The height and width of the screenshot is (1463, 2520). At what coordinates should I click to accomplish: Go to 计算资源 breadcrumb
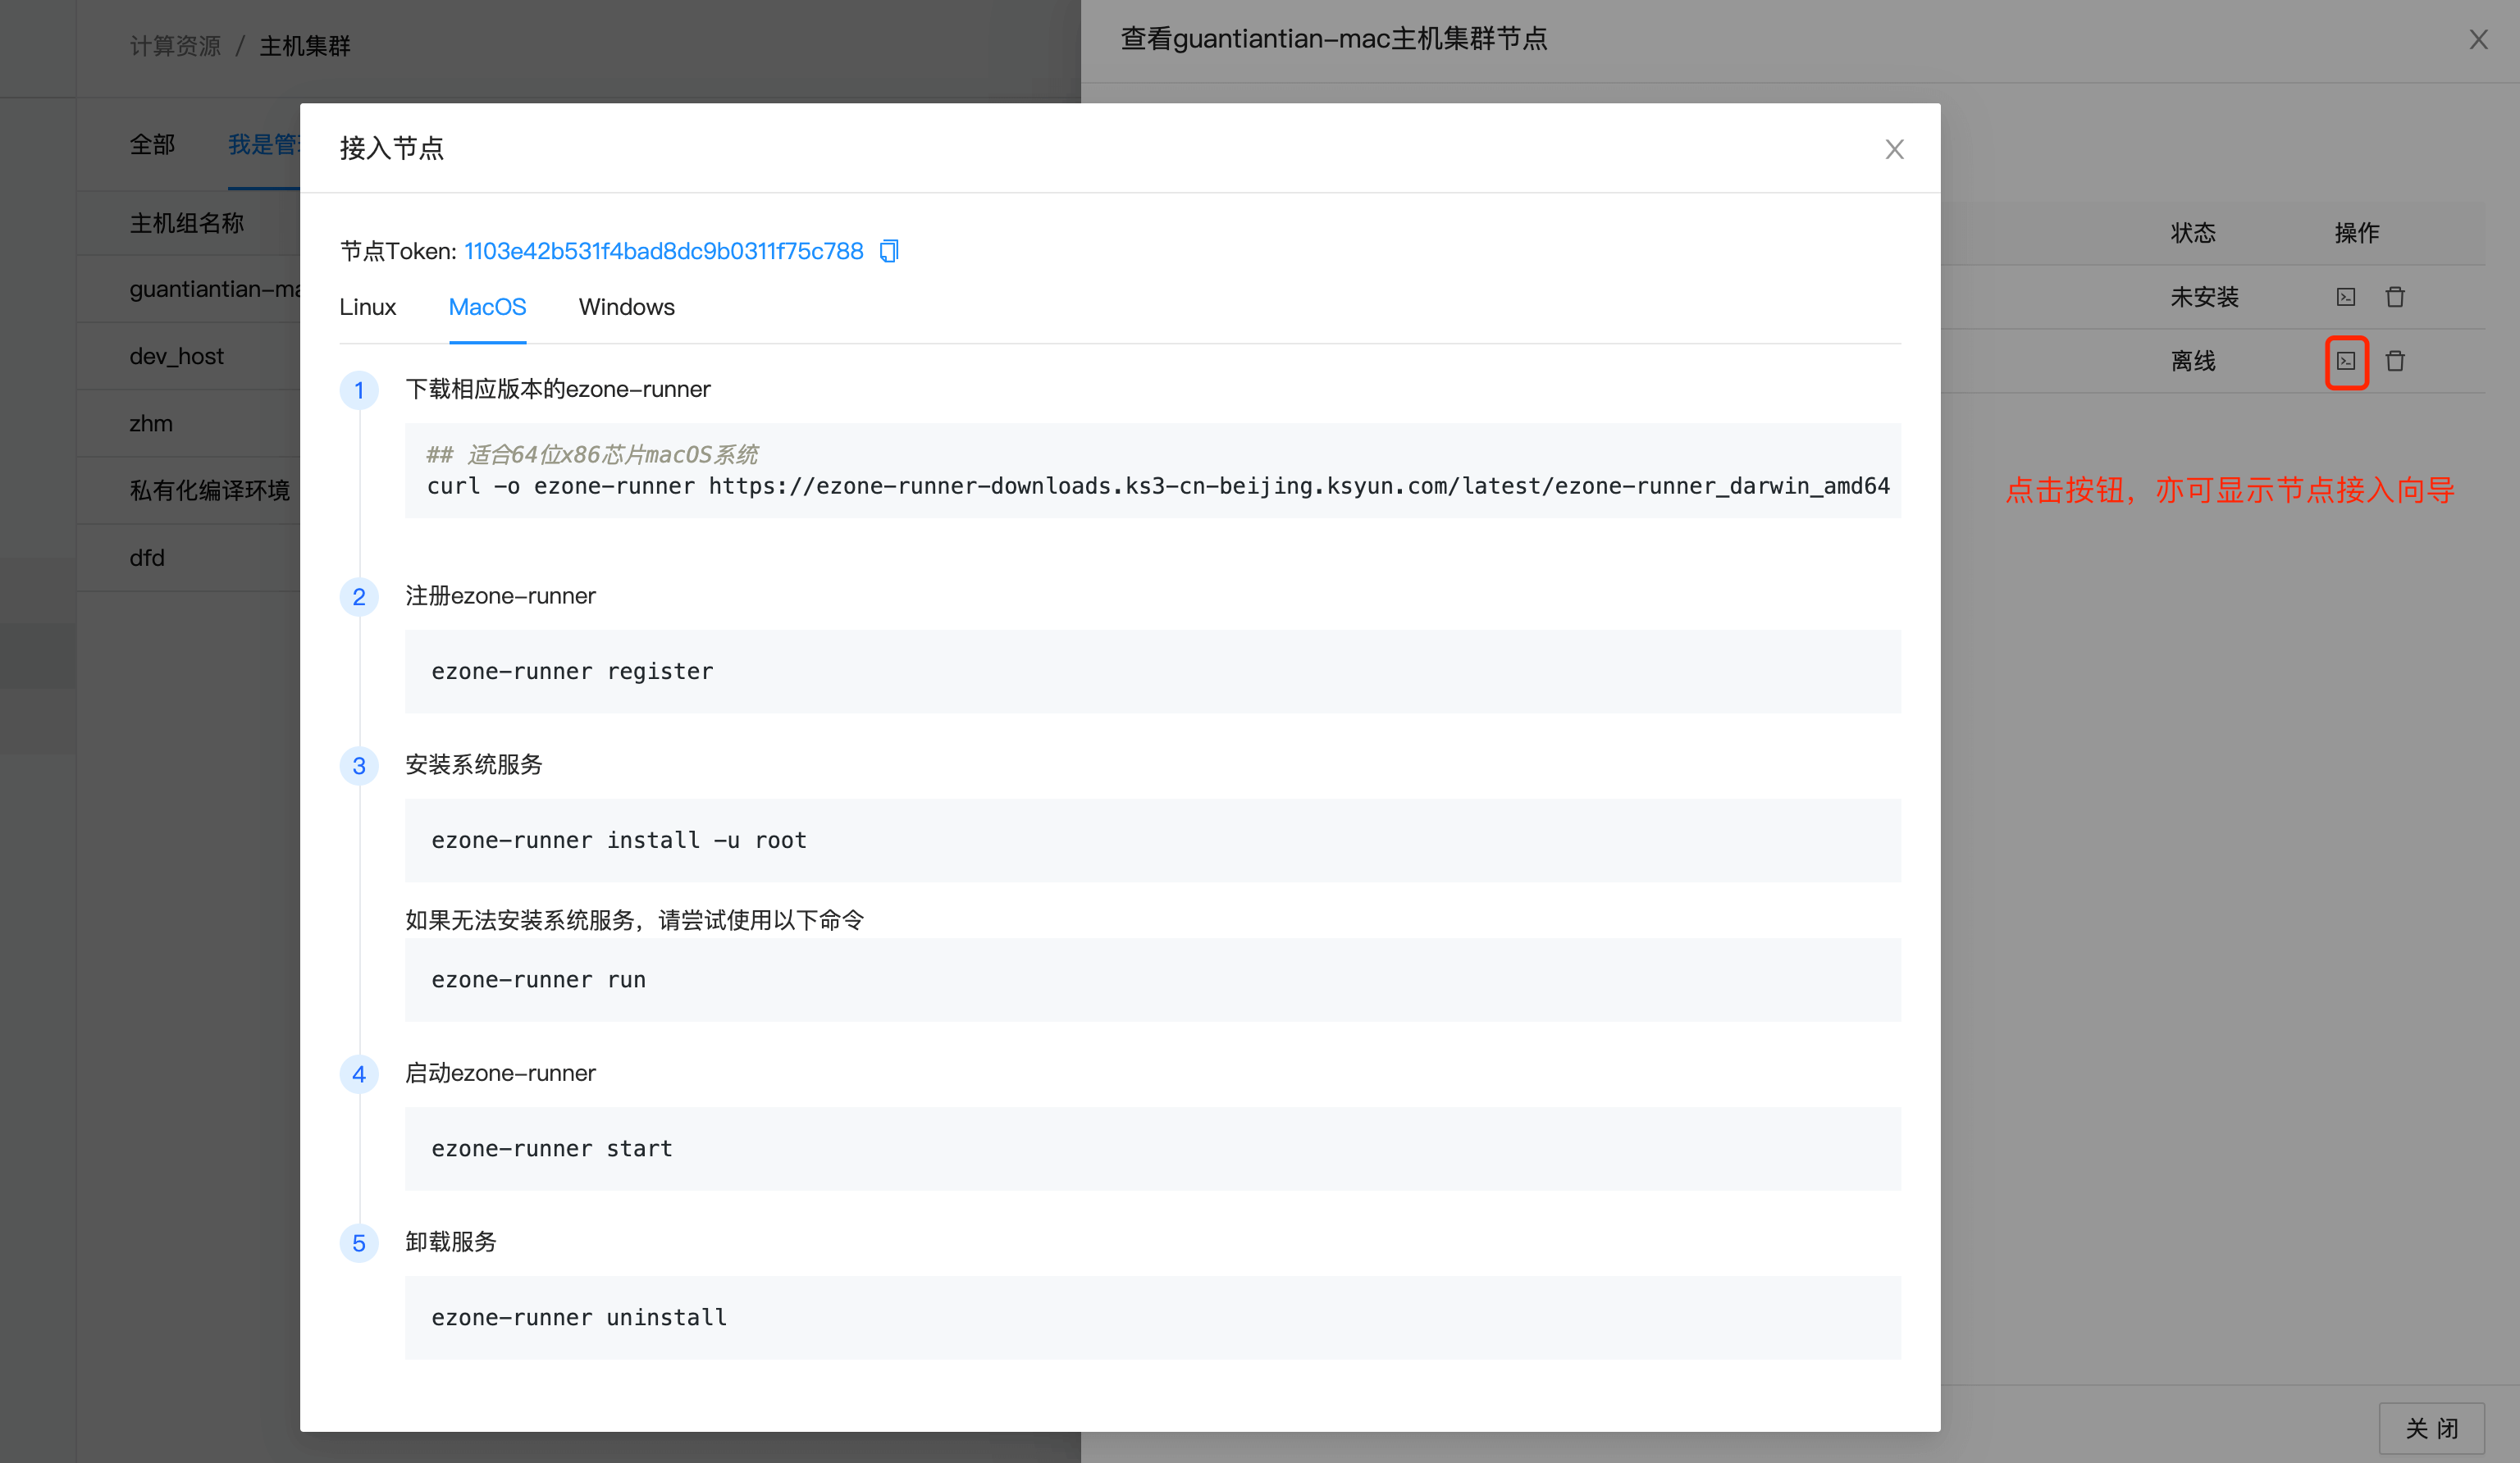point(175,46)
